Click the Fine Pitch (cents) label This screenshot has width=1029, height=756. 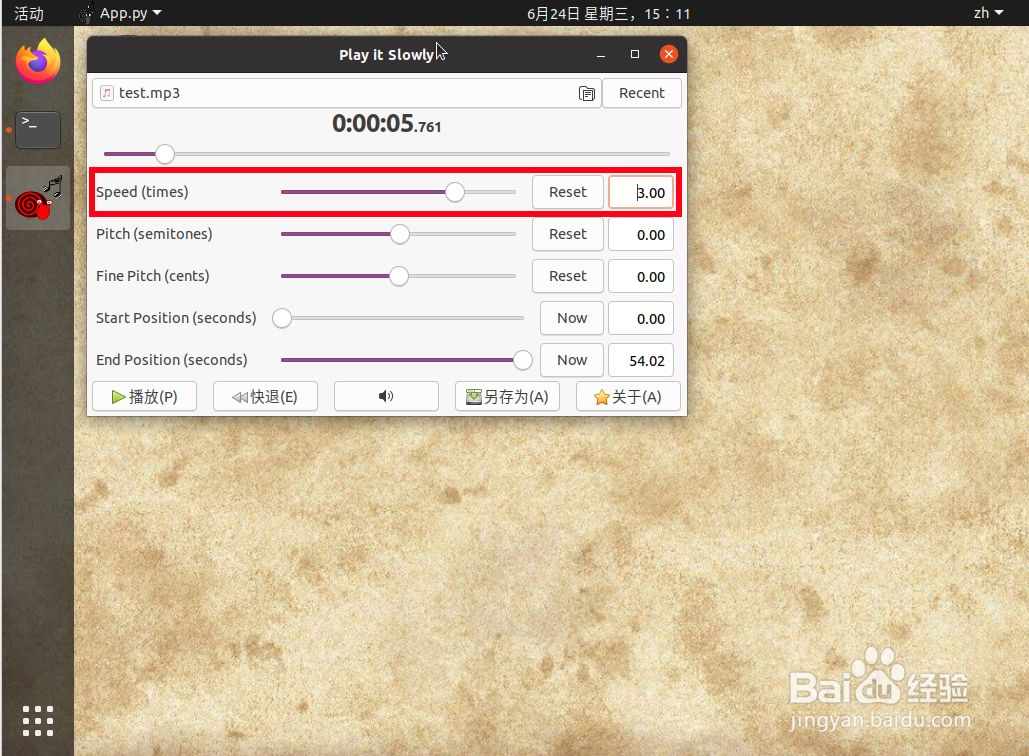pos(153,276)
